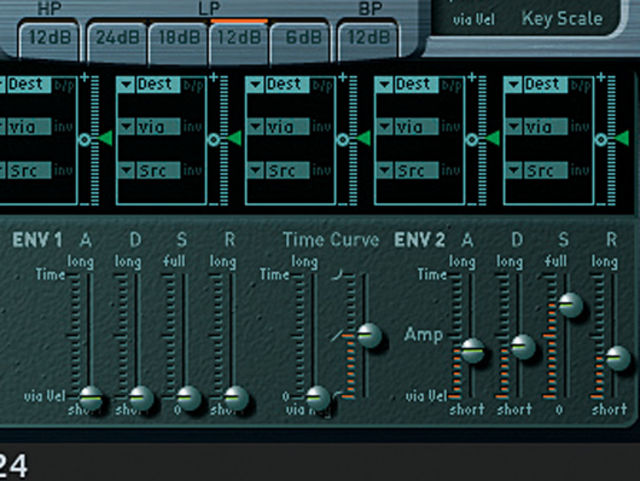Open via dropdown in third-from-right router slot
The height and width of the screenshot is (481, 640).
[x=278, y=127]
